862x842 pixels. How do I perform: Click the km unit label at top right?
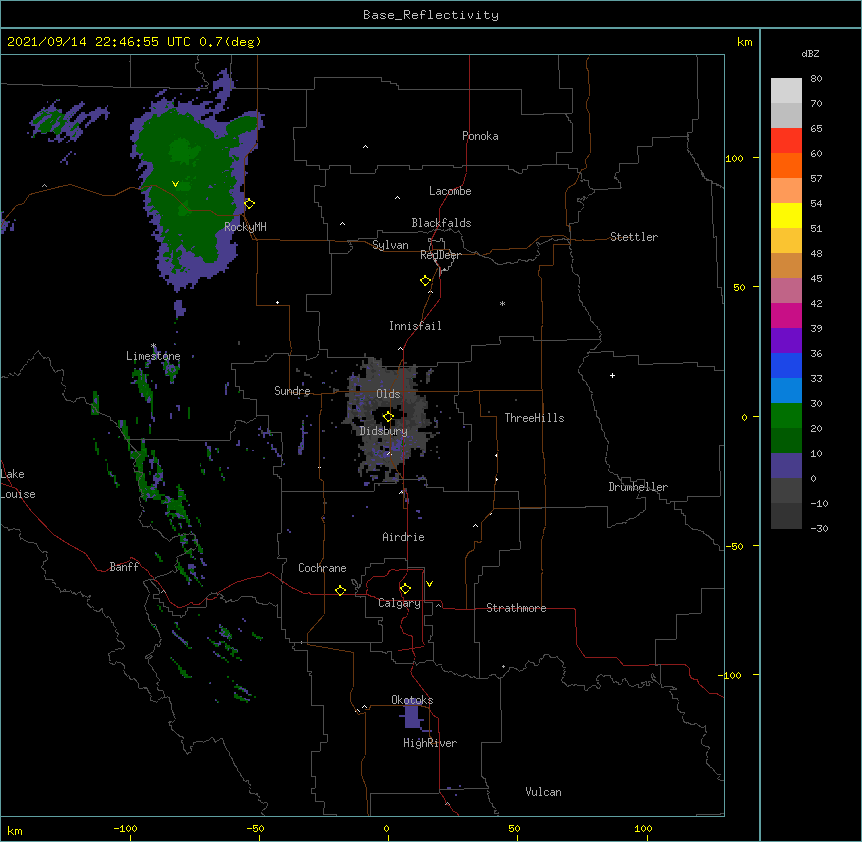pyautogui.click(x=745, y=42)
